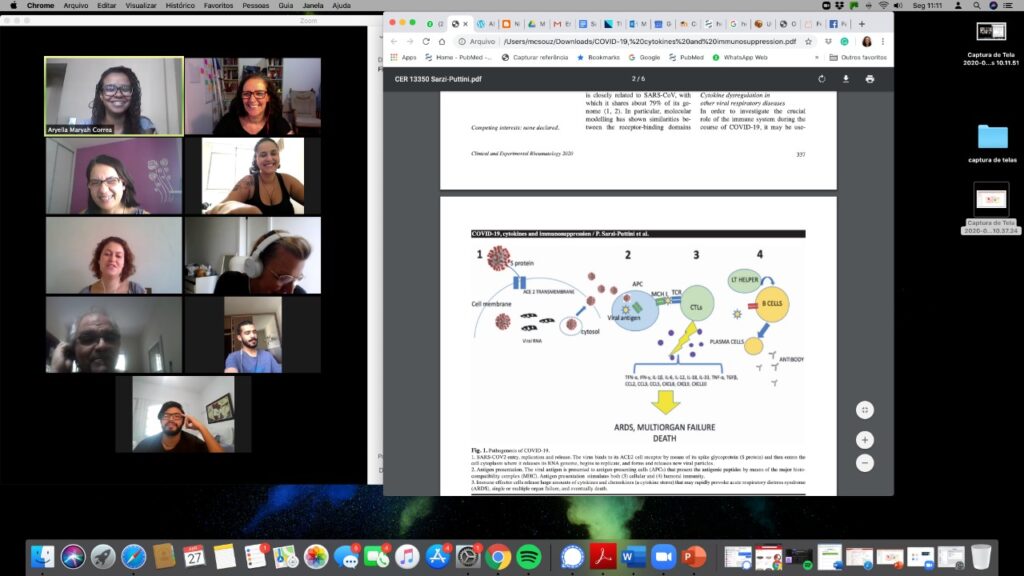Rotate the PDF document clockwise
Image resolution: width=1024 pixels, height=576 pixels.
[x=822, y=79]
